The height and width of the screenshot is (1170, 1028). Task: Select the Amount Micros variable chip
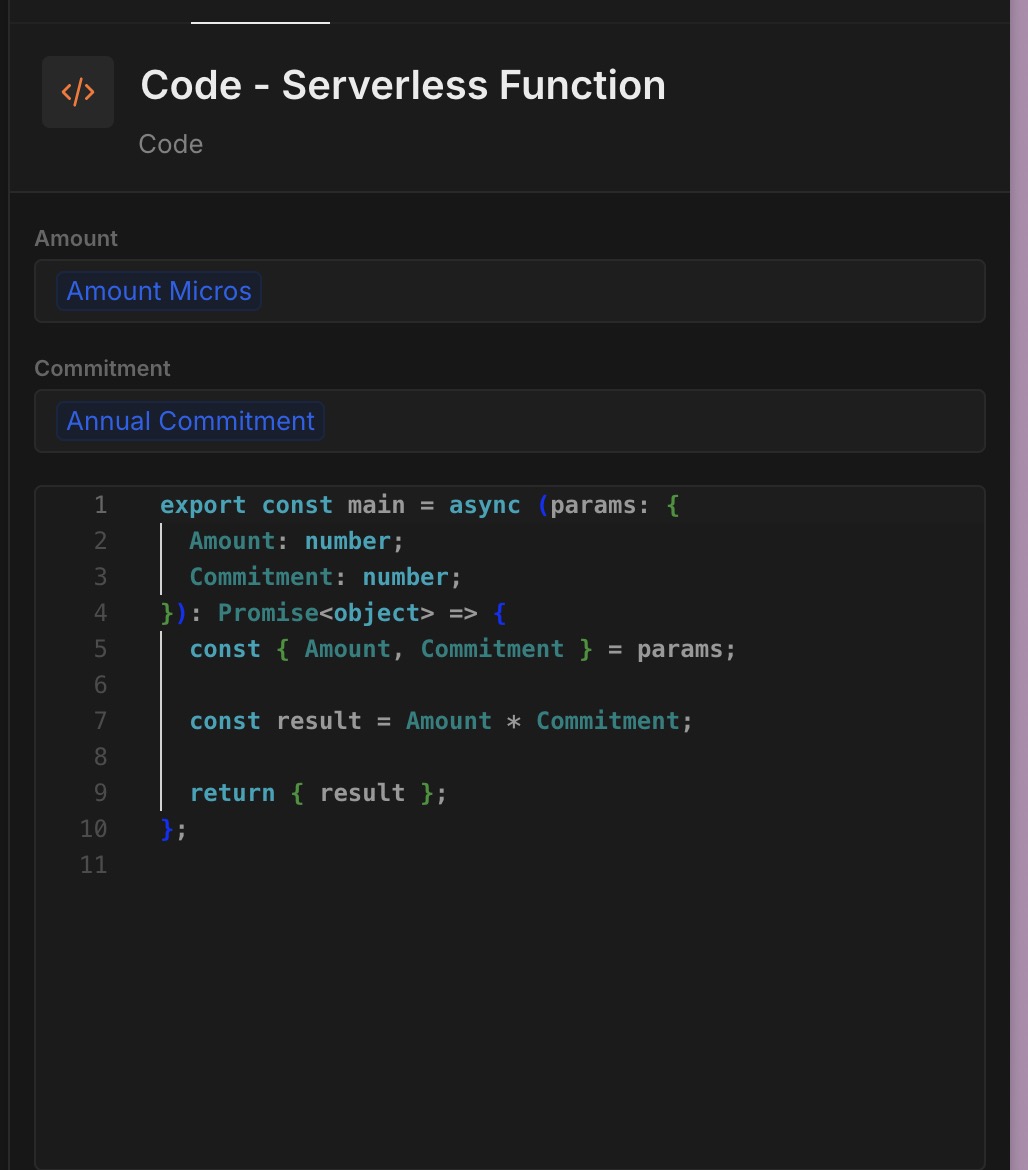pos(159,291)
